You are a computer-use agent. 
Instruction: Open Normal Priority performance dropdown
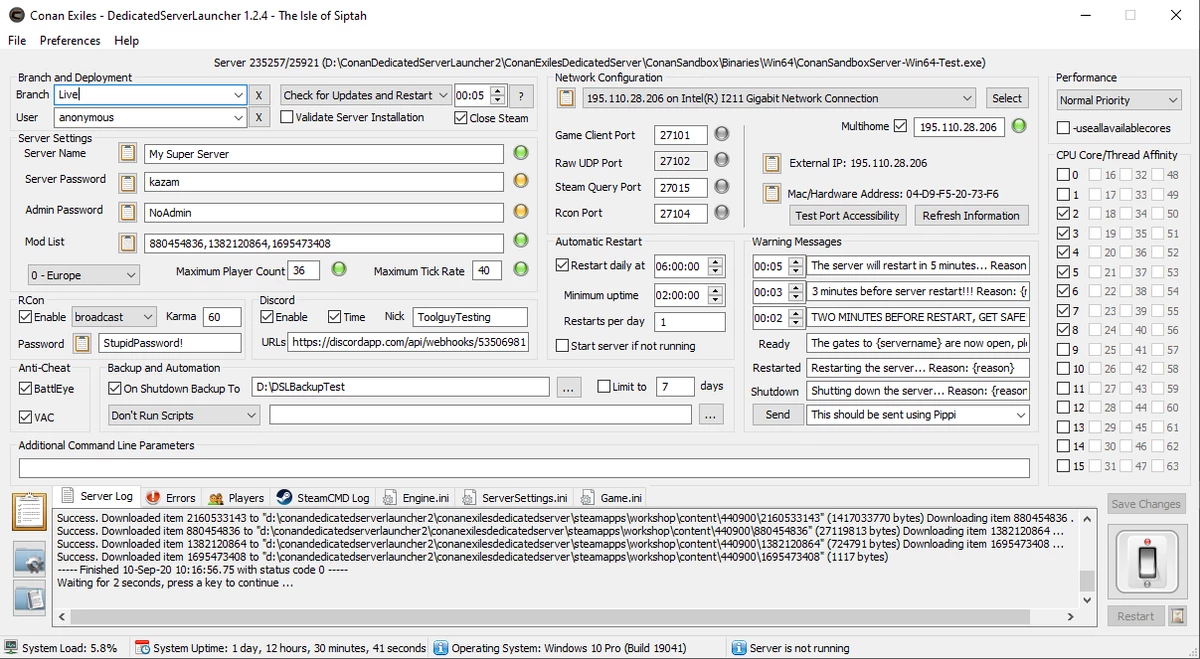click(1120, 100)
